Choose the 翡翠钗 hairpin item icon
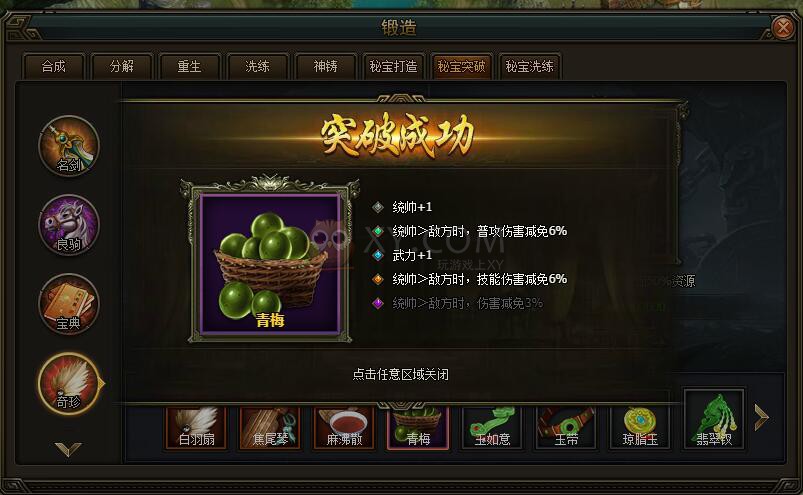Image resolution: width=803 pixels, height=495 pixels. (713, 419)
